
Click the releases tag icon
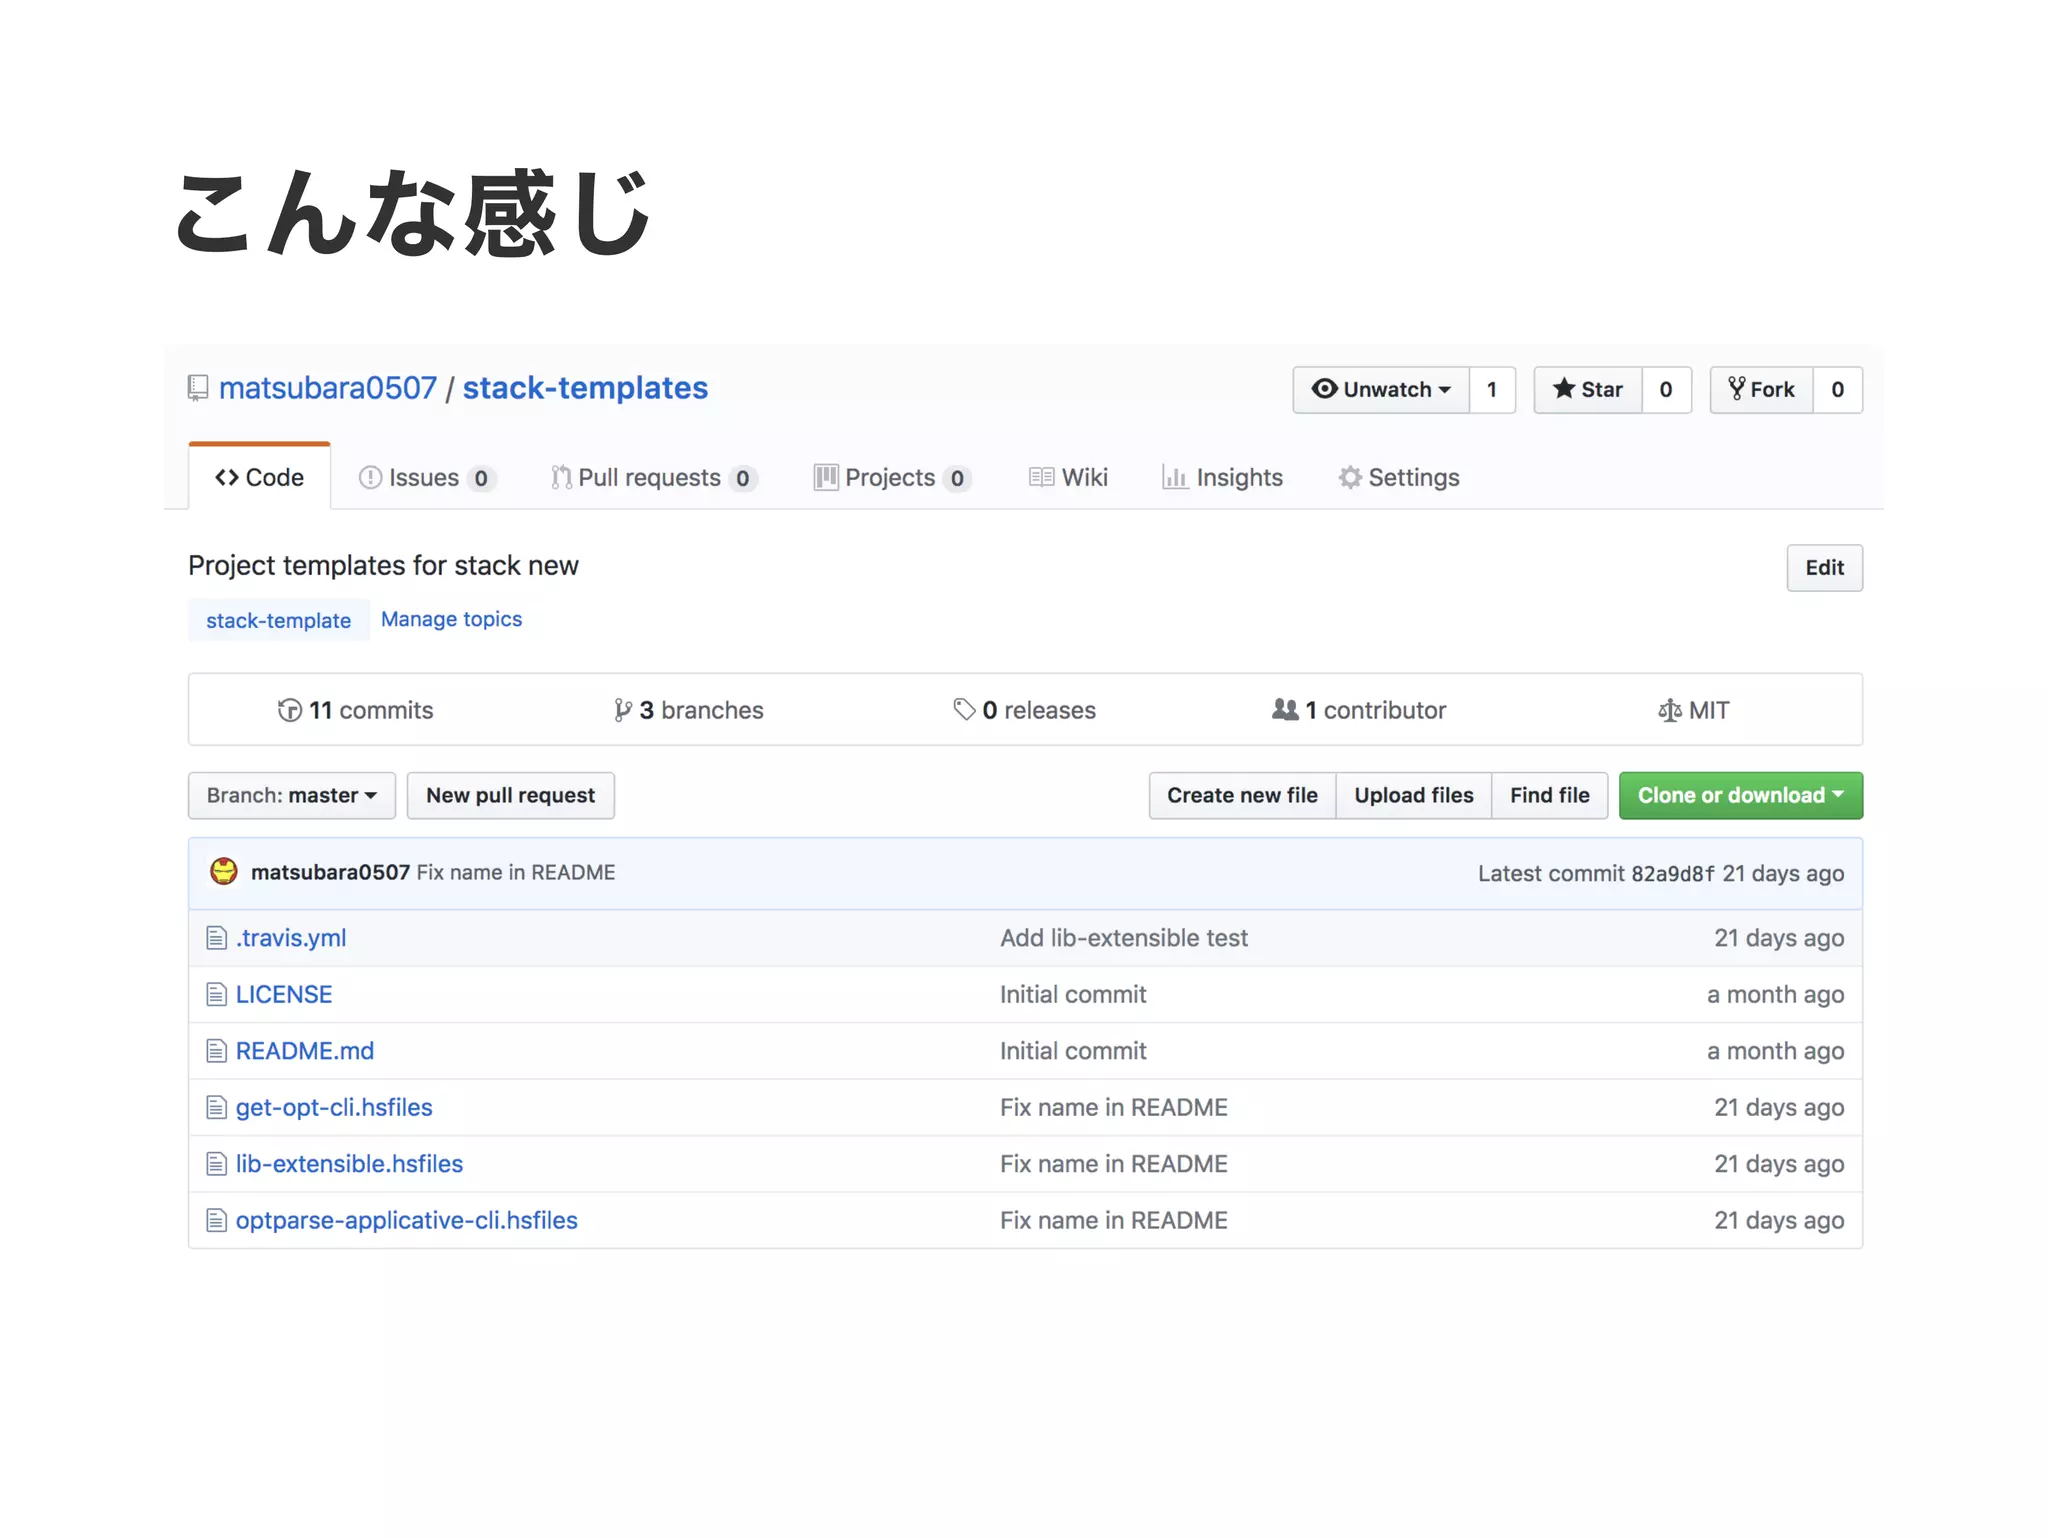pos(964,710)
